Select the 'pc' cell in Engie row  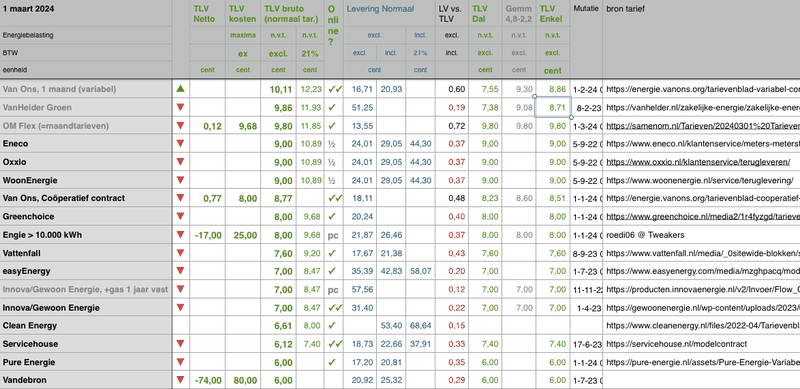(333, 235)
